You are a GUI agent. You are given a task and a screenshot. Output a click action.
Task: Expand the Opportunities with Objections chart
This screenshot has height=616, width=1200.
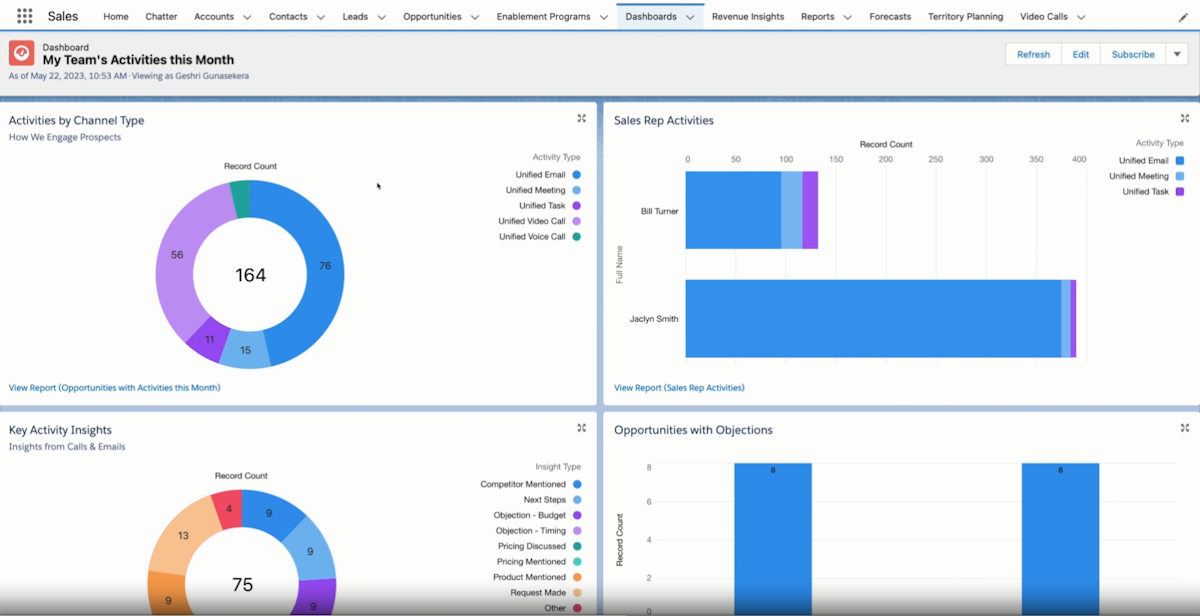(1184, 428)
